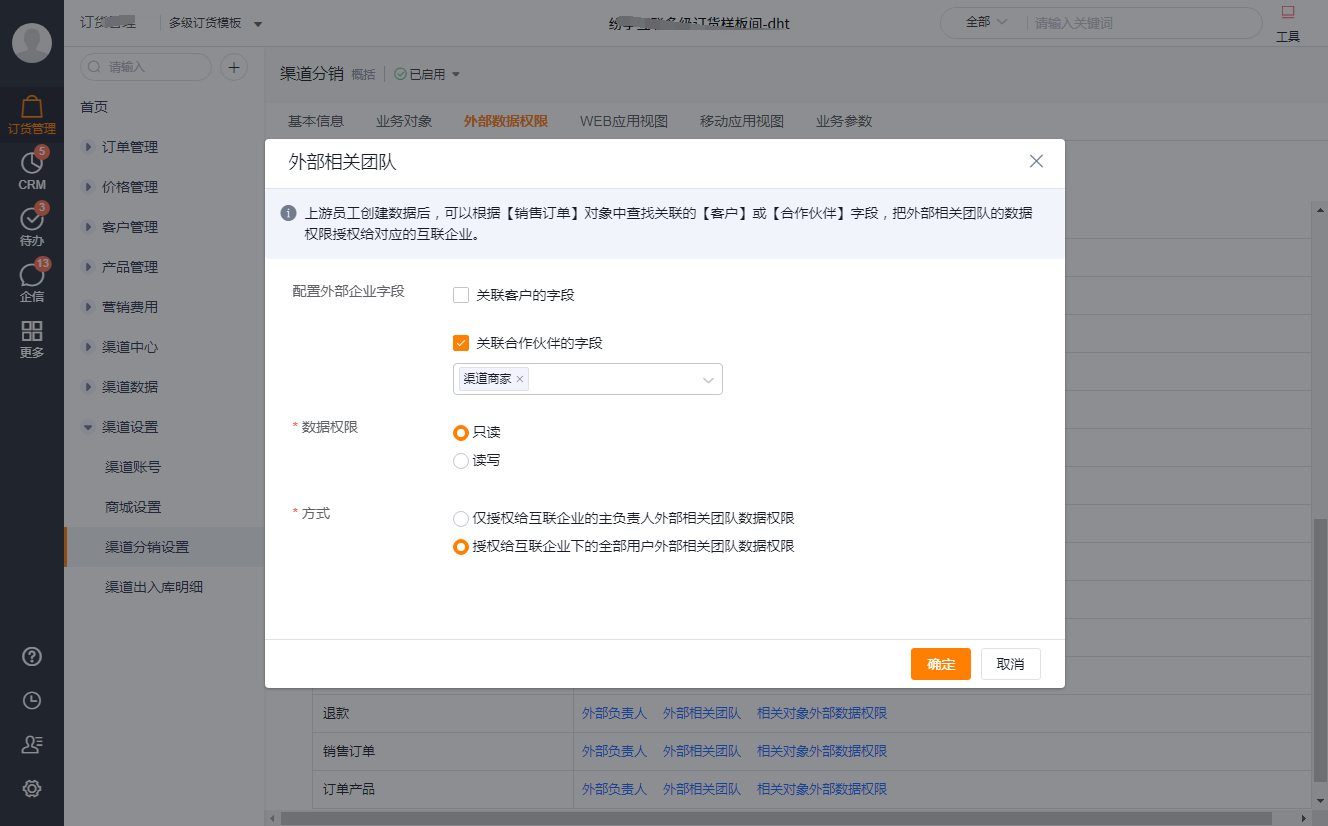This screenshot has width=1328, height=826.
Task: Open the 已启用 status dropdown
Action: click(427, 74)
